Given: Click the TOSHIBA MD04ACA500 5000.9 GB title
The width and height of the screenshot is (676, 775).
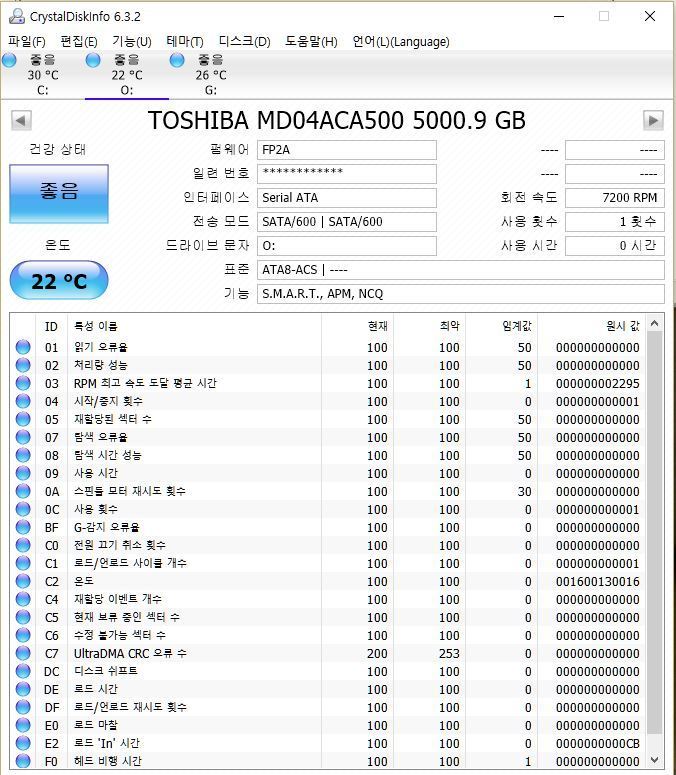Looking at the screenshot, I should click(337, 120).
